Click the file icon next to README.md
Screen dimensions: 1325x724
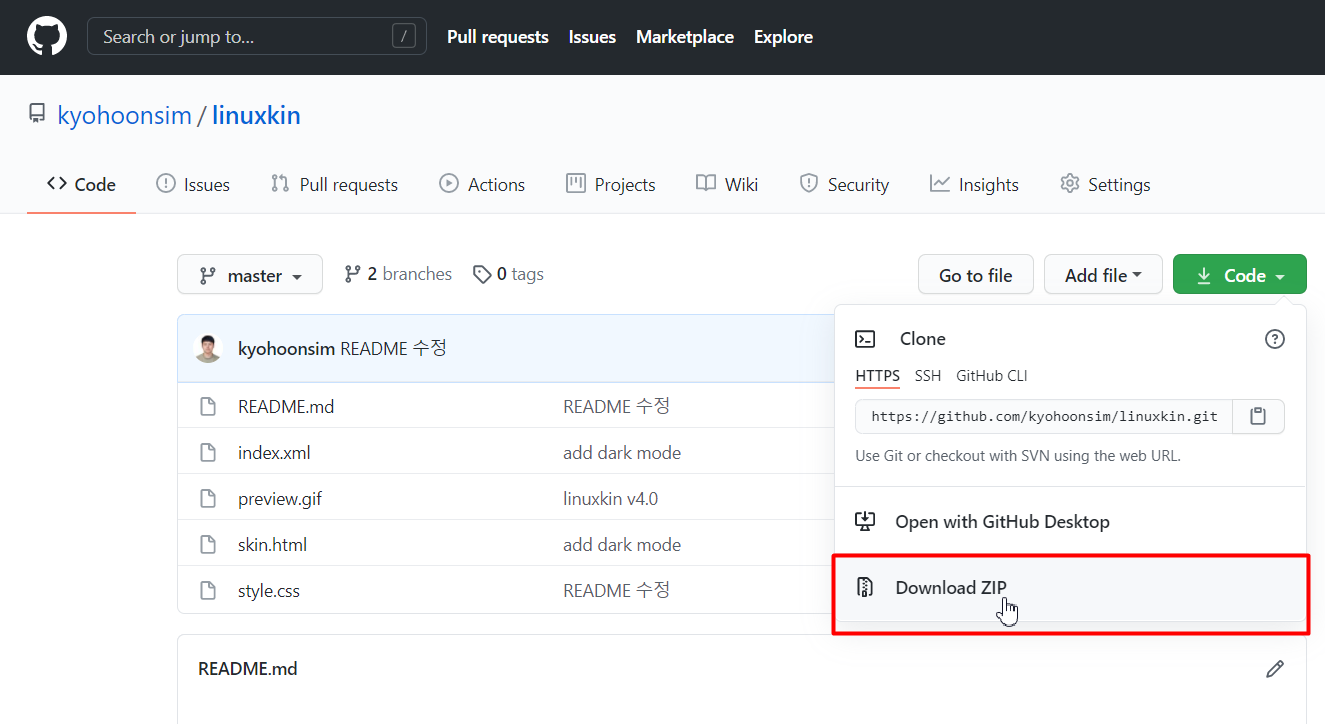[x=208, y=407]
